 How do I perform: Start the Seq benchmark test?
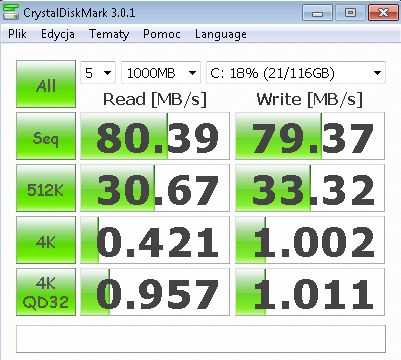pyautogui.click(x=46, y=136)
